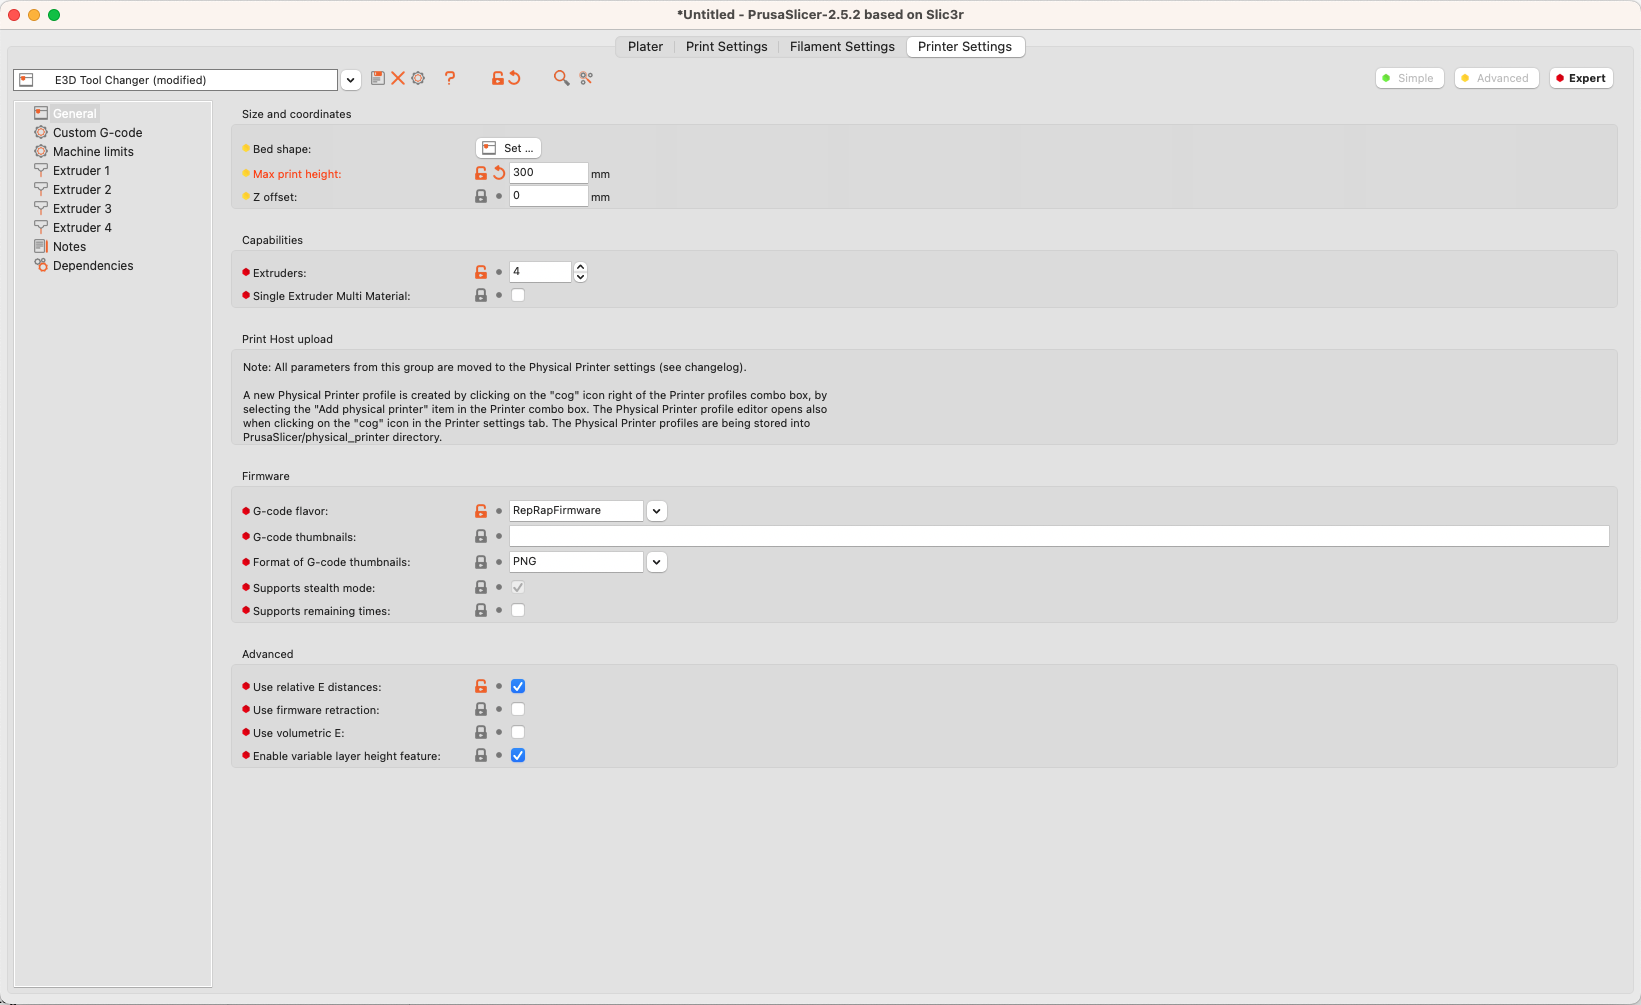Click unlocked padlock beside Extruders
The height and width of the screenshot is (1005, 1641).
click(x=481, y=272)
